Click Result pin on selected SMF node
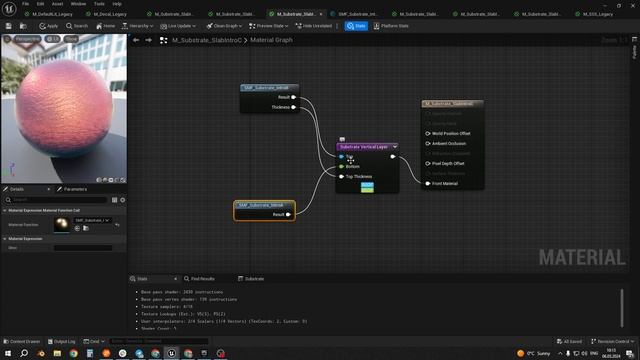Image resolution: width=640 pixels, height=360 pixels. pyautogui.click(x=288, y=214)
